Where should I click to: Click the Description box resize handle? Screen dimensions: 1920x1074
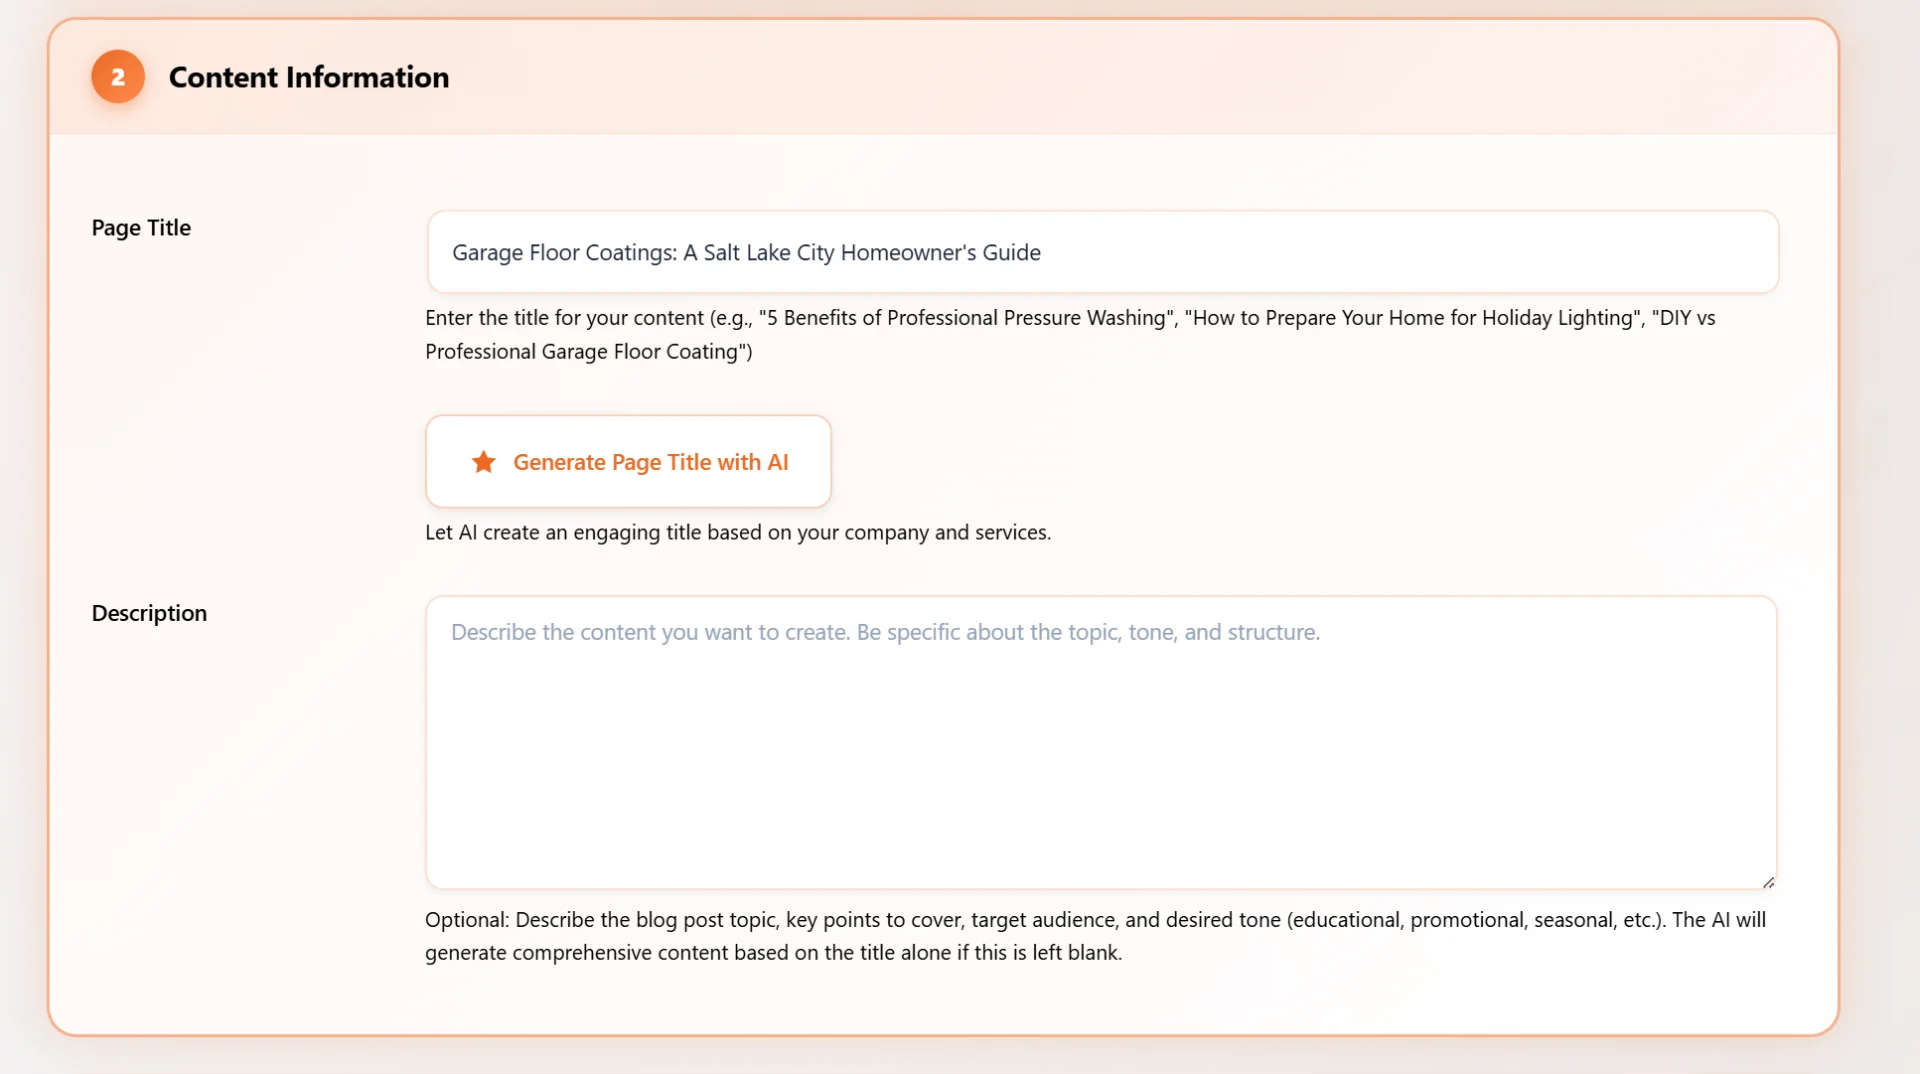point(1767,882)
